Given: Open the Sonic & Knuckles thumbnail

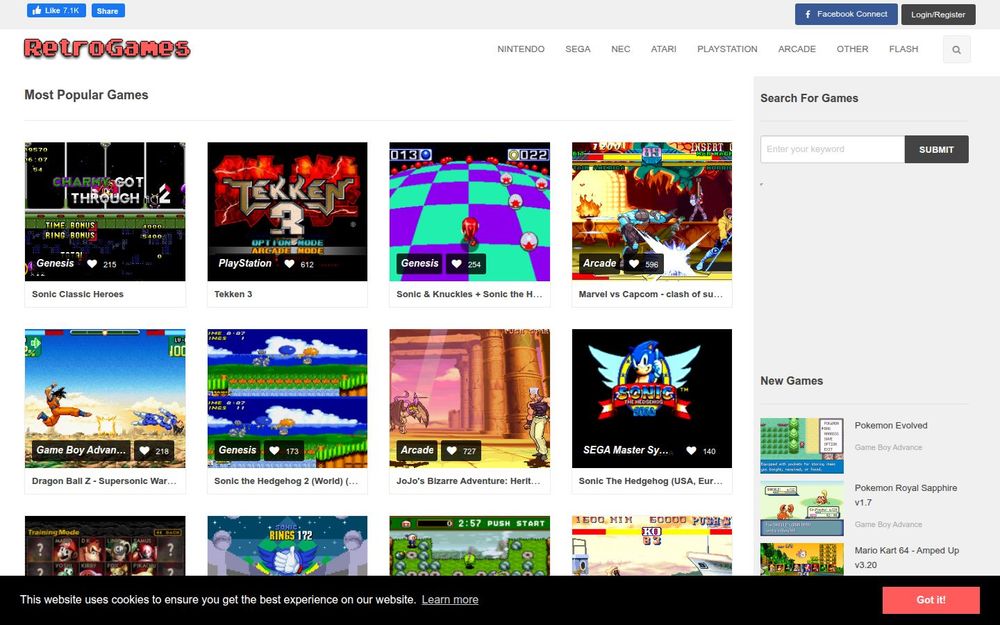Looking at the screenshot, I should pyautogui.click(x=469, y=211).
